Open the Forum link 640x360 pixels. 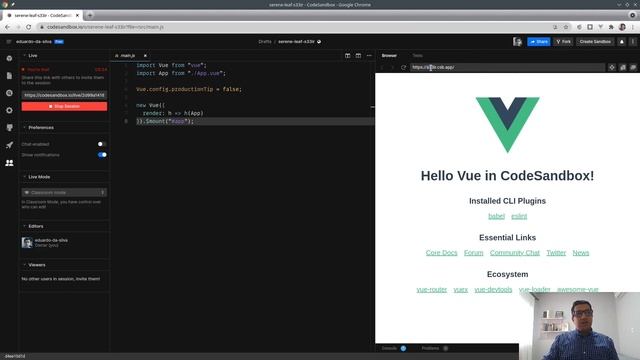pos(473,253)
